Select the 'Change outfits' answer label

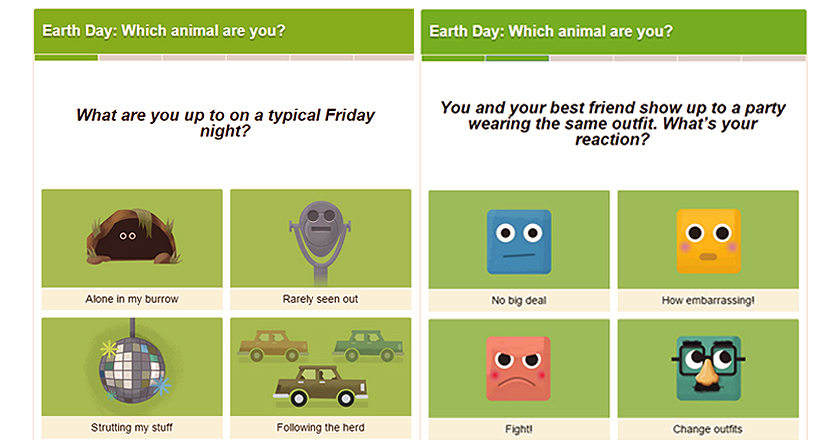coord(708,429)
